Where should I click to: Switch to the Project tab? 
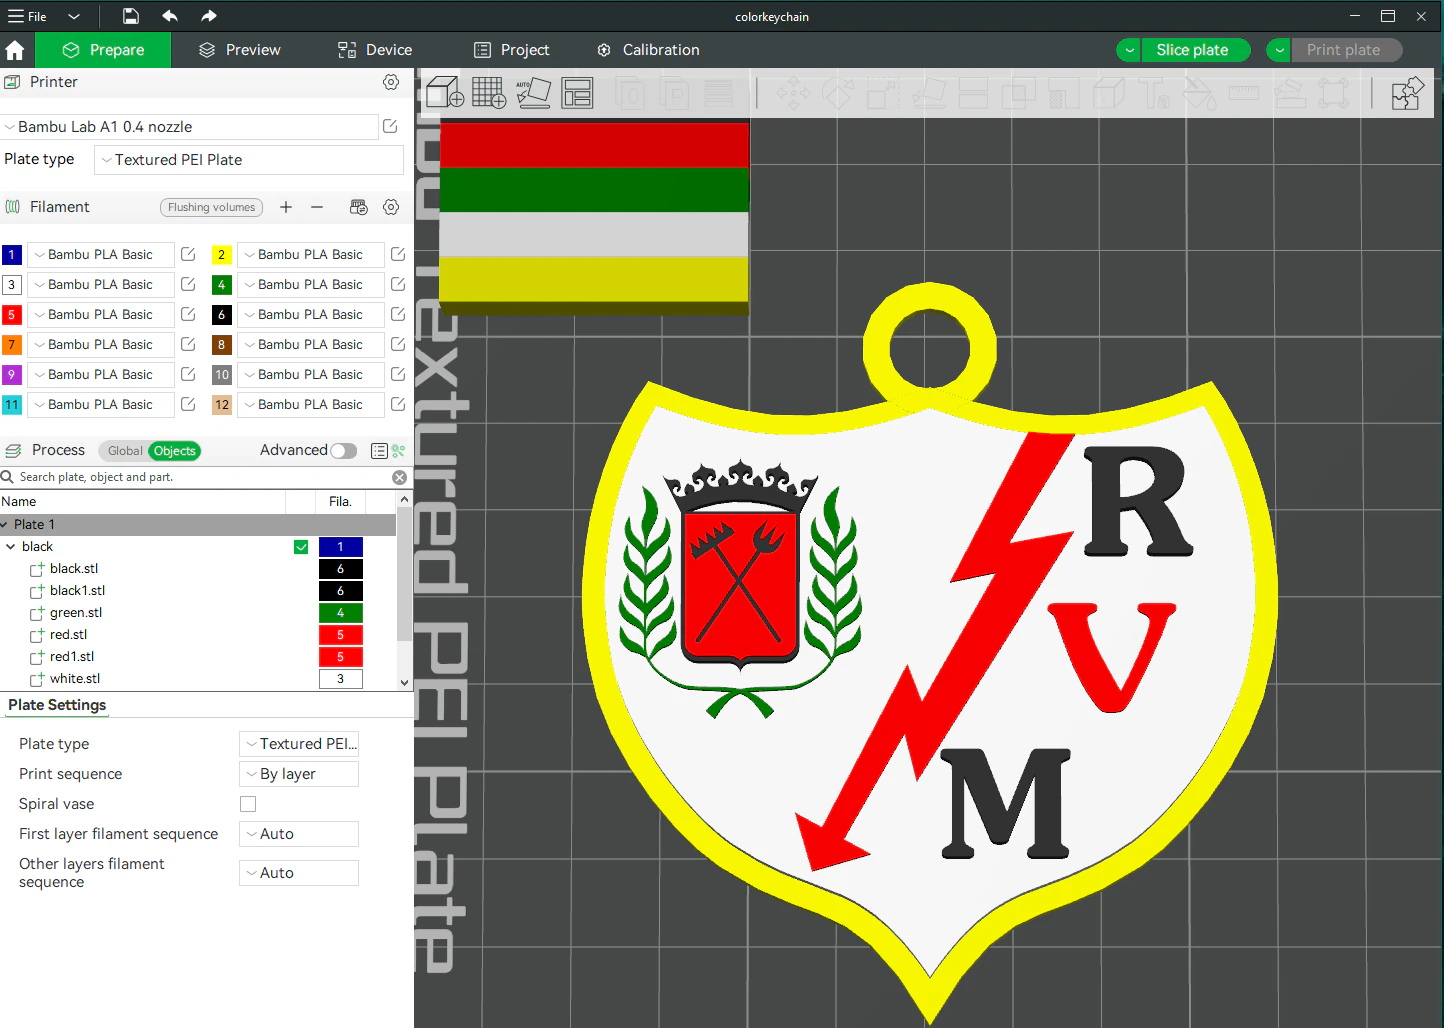[x=512, y=50]
